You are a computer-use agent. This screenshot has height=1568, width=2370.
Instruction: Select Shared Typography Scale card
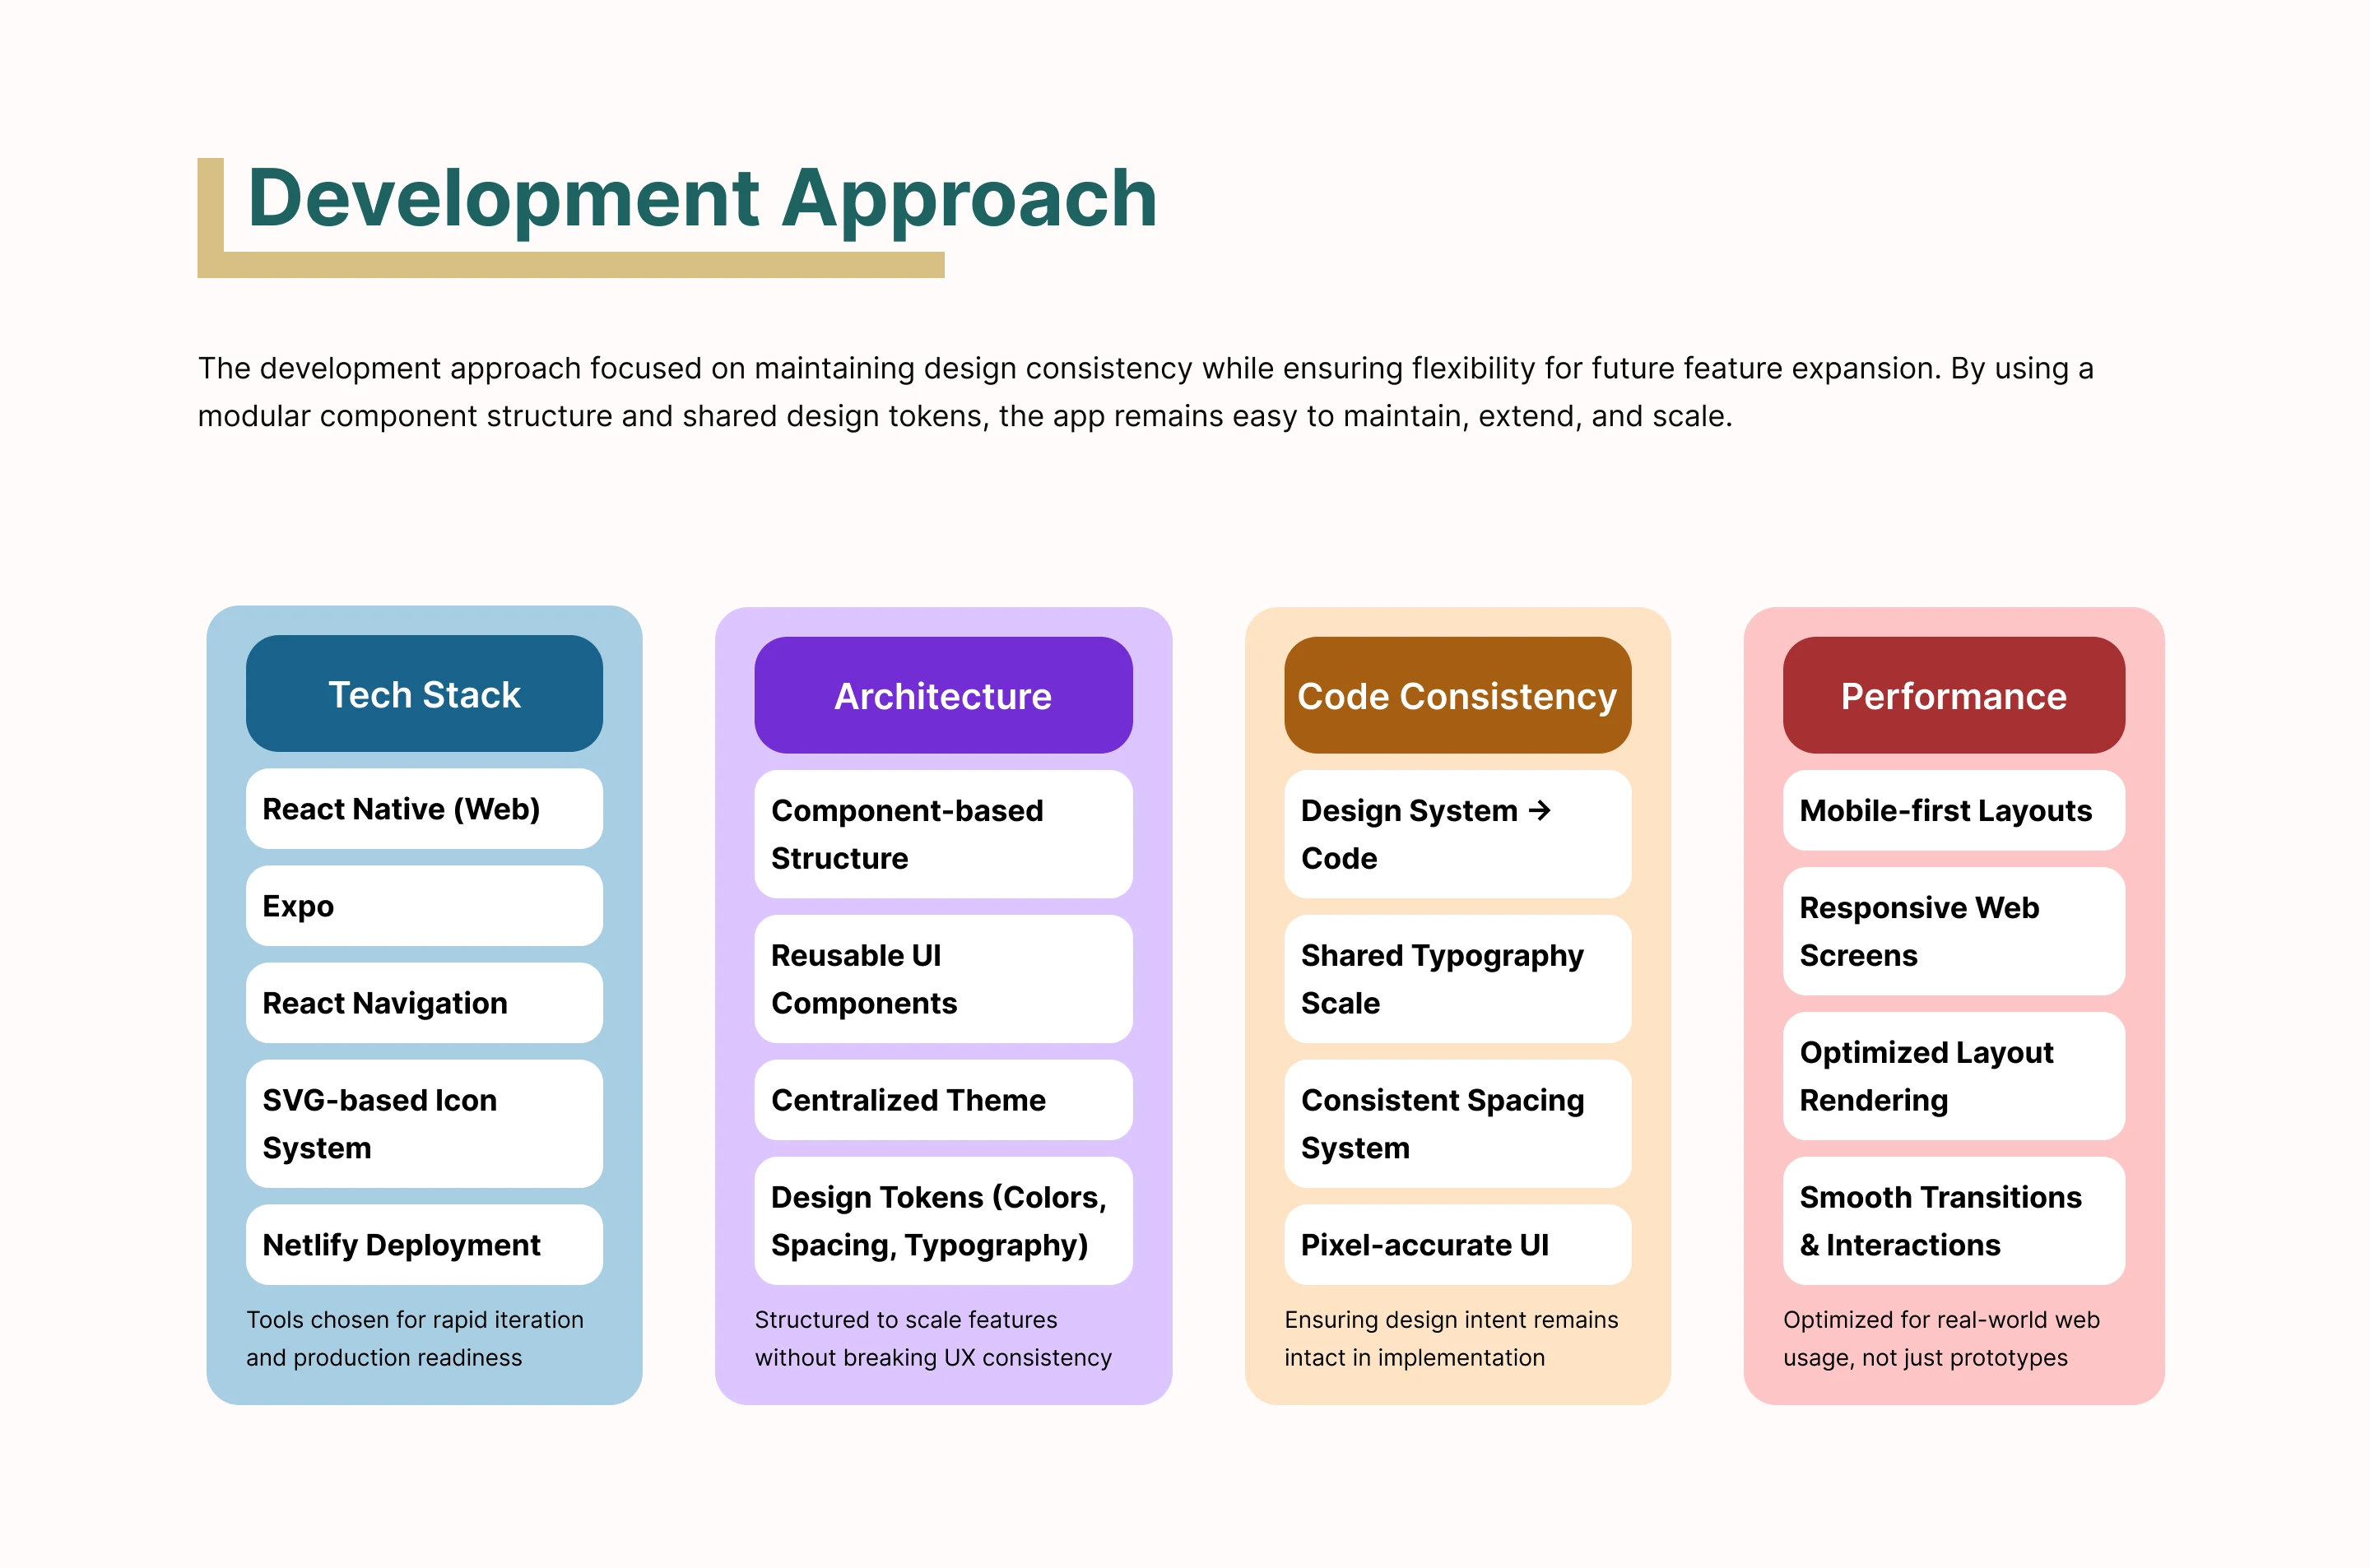(1456, 979)
